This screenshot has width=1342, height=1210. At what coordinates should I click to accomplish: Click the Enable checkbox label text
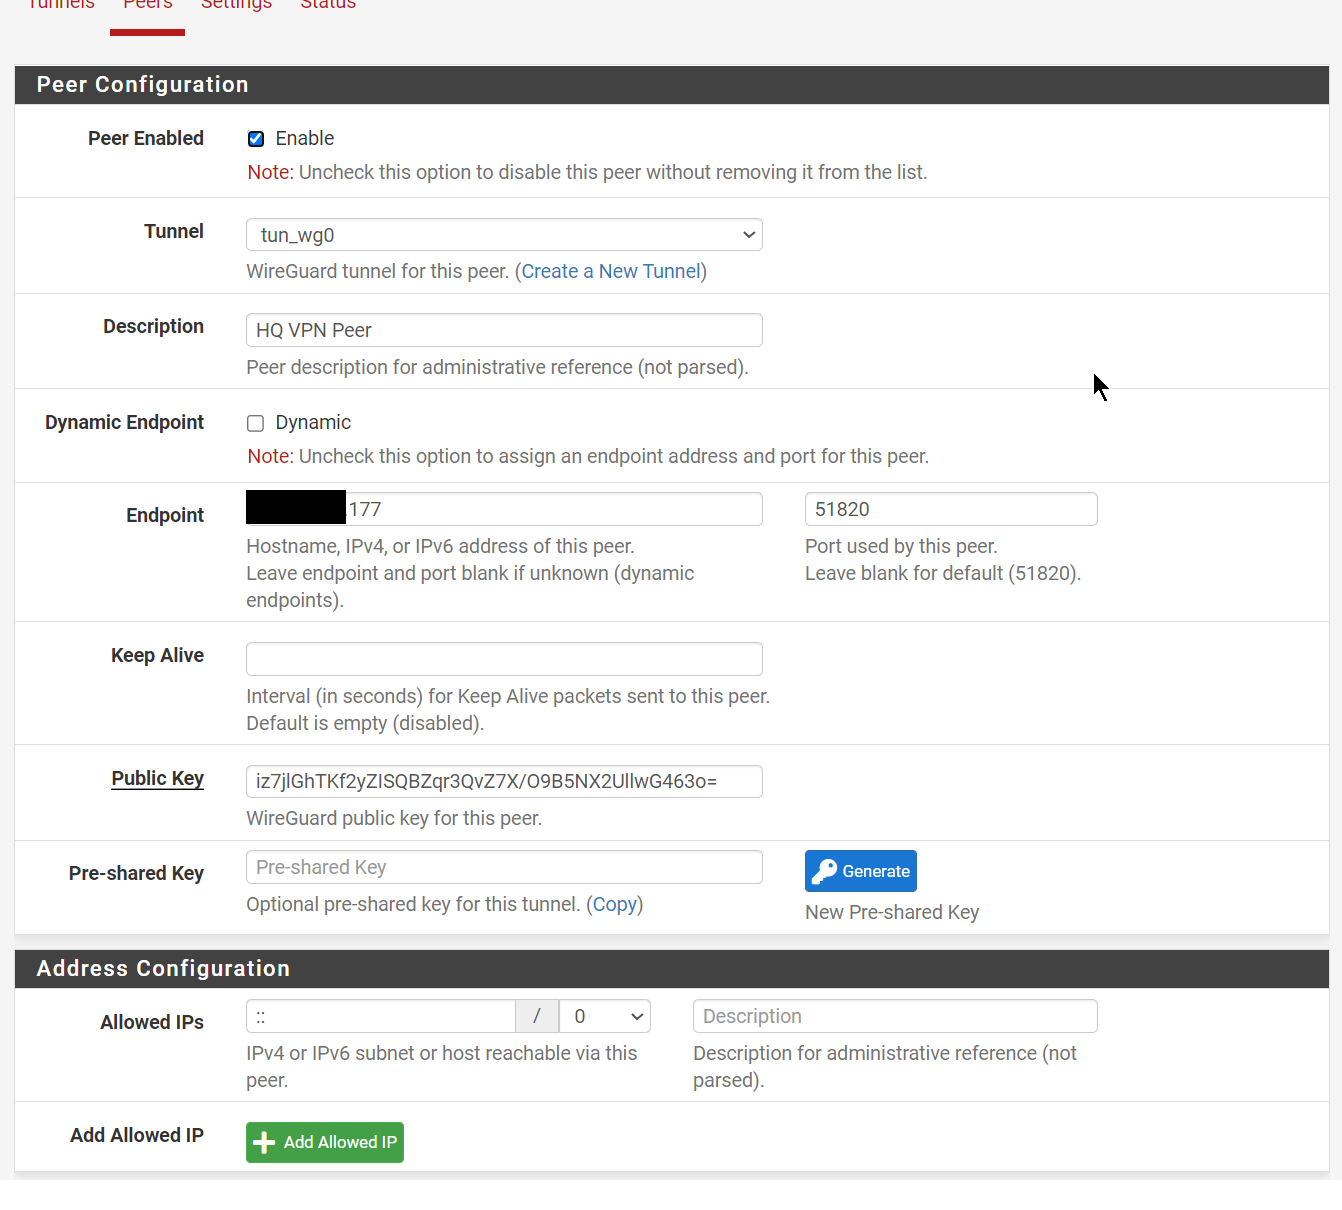click(305, 138)
